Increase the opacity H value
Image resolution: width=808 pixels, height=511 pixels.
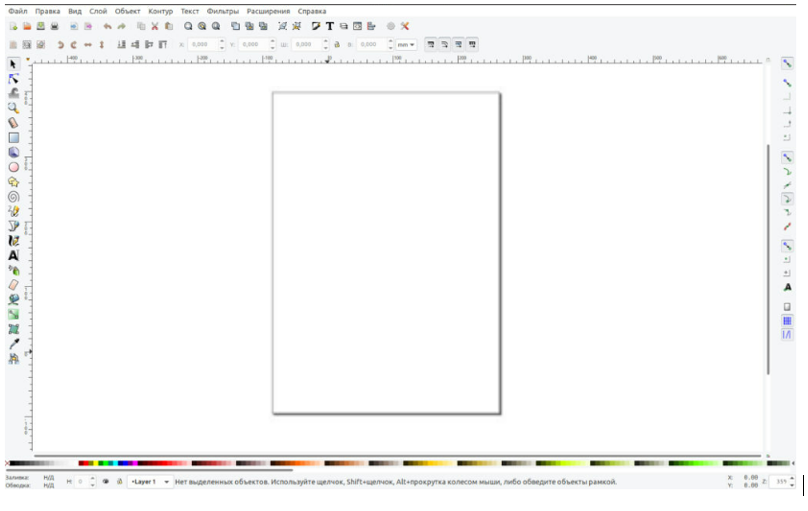coord(92,479)
